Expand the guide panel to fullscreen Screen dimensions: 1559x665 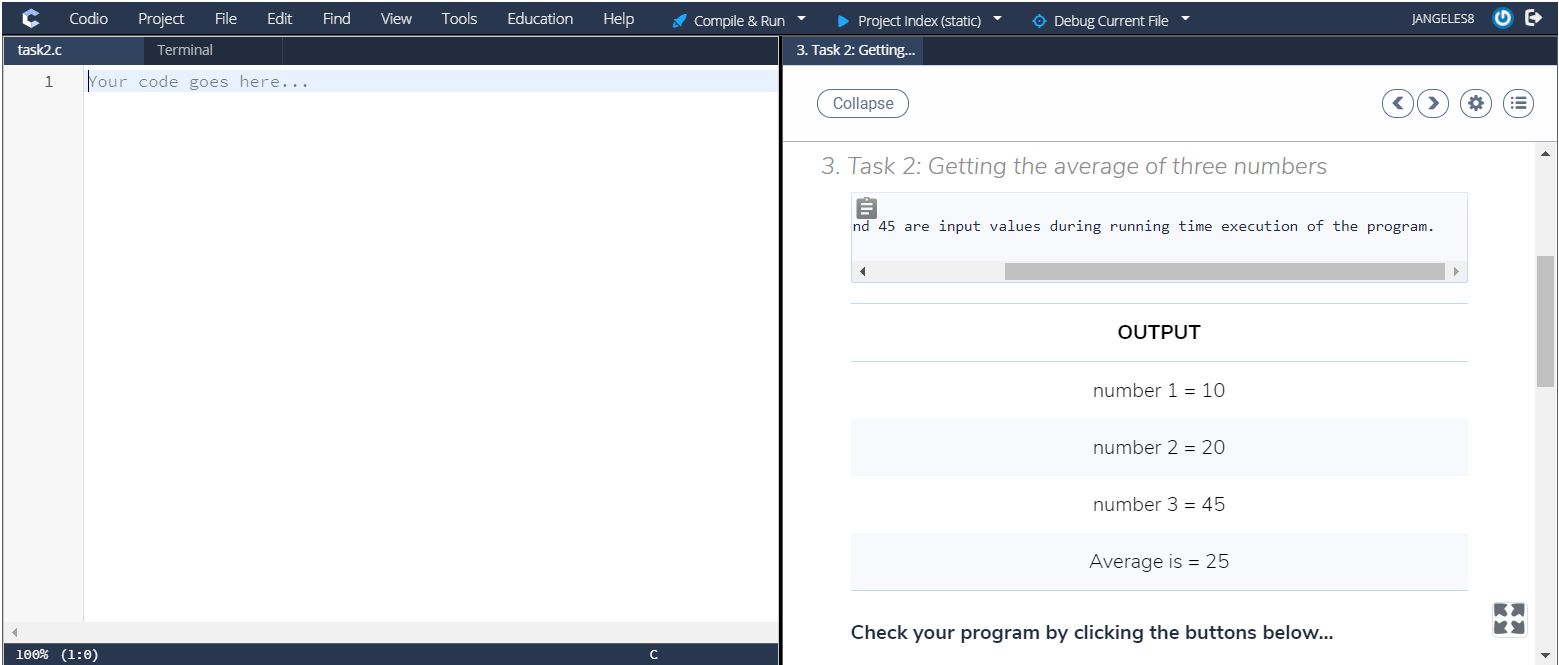(1508, 619)
